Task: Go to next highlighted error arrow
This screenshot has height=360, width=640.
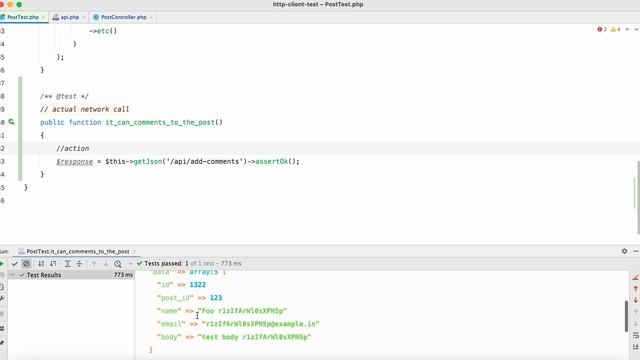Action: coord(636,29)
